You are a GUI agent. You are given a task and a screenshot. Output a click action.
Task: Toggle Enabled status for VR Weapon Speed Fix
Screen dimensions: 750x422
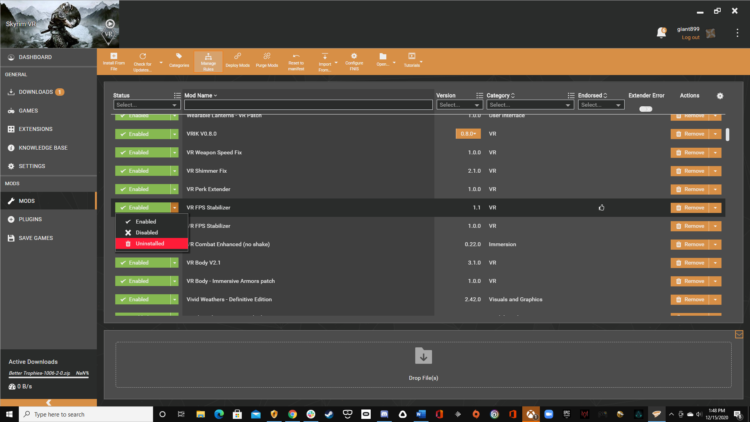click(143, 153)
